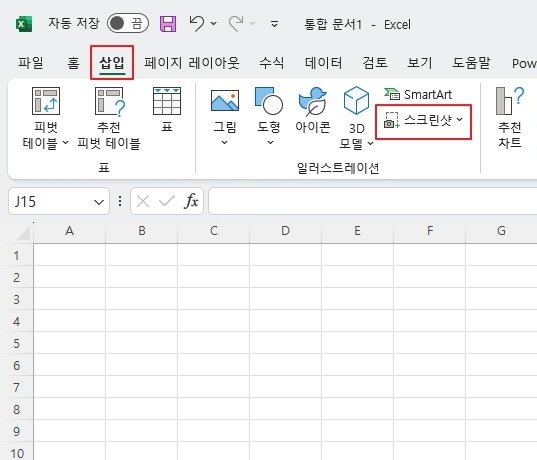The image size is (537, 460).
Task: Switch to the 페이지 레이아웃 tab
Action: [191, 63]
